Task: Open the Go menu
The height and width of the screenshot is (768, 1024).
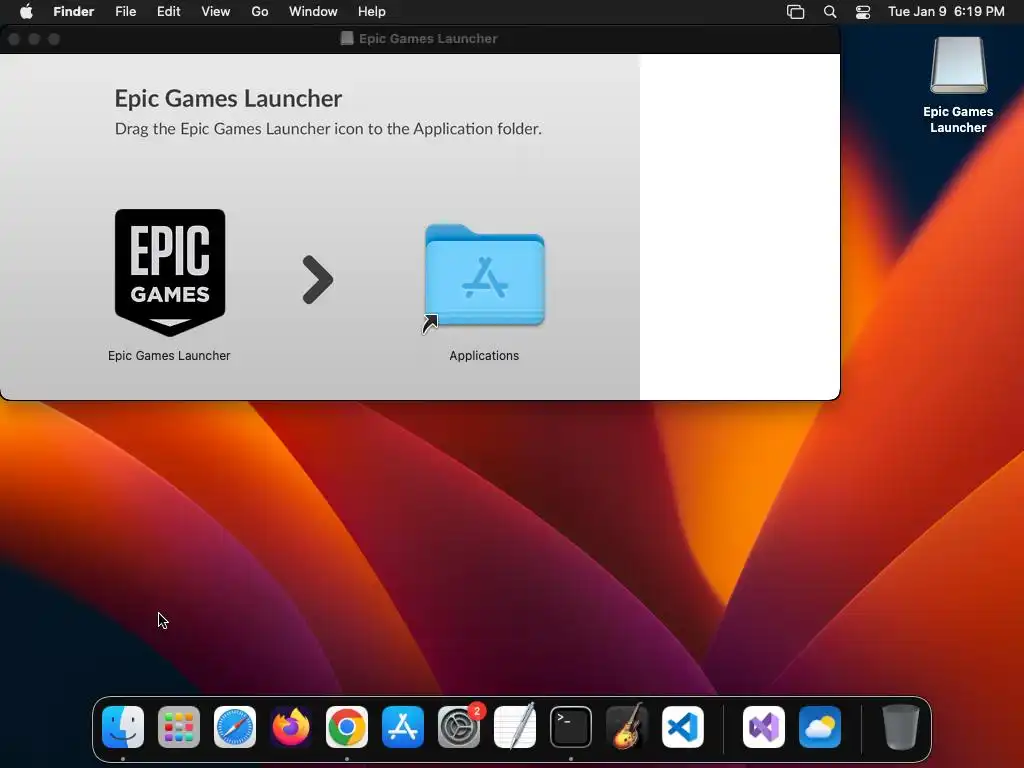Action: 260,11
